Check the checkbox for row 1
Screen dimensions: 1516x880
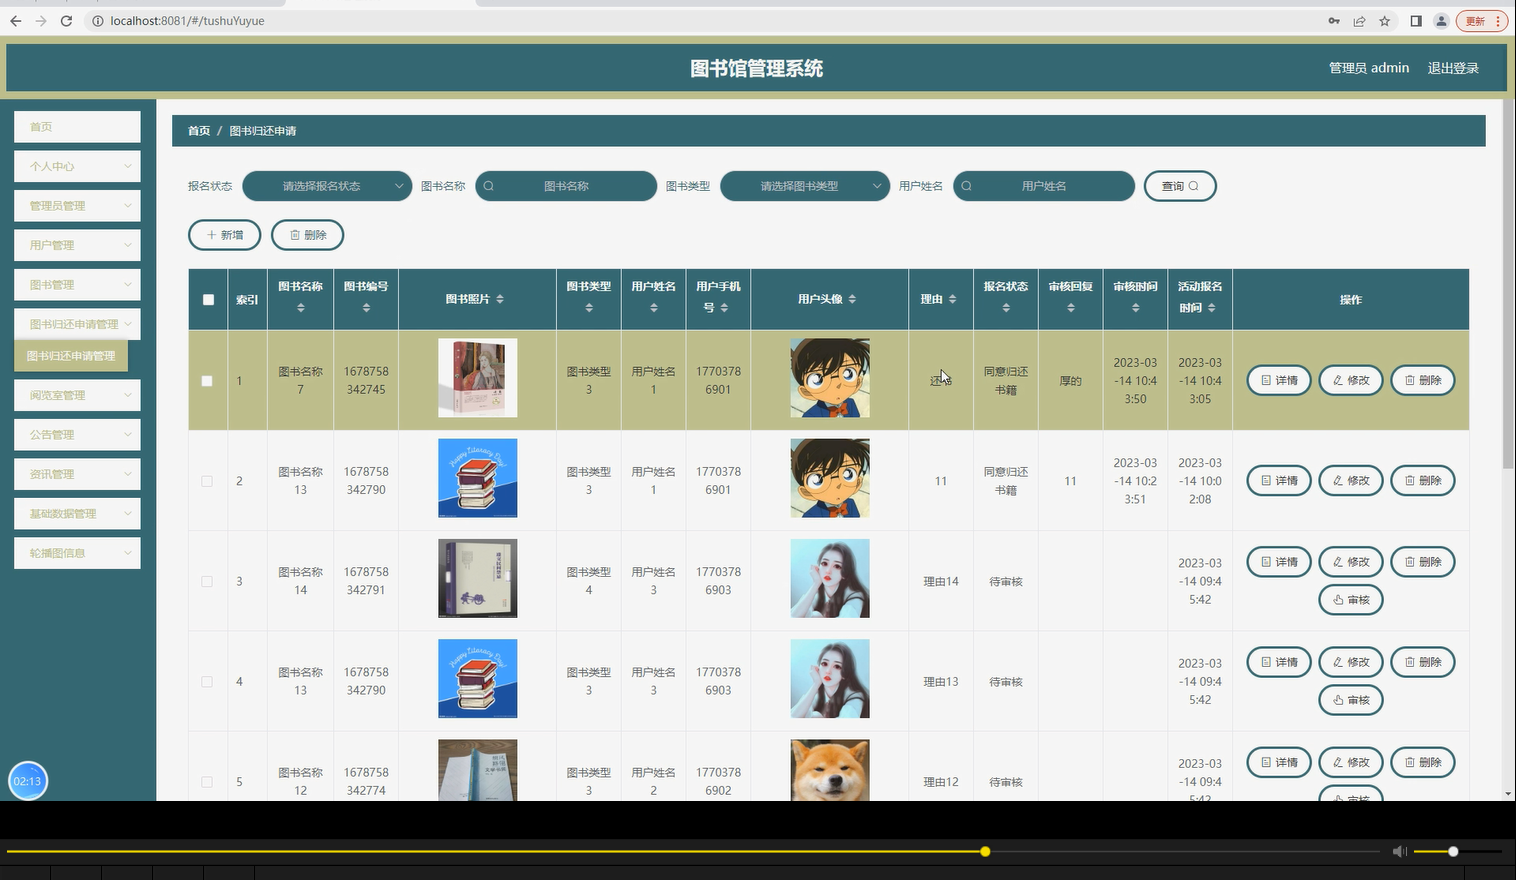[207, 381]
